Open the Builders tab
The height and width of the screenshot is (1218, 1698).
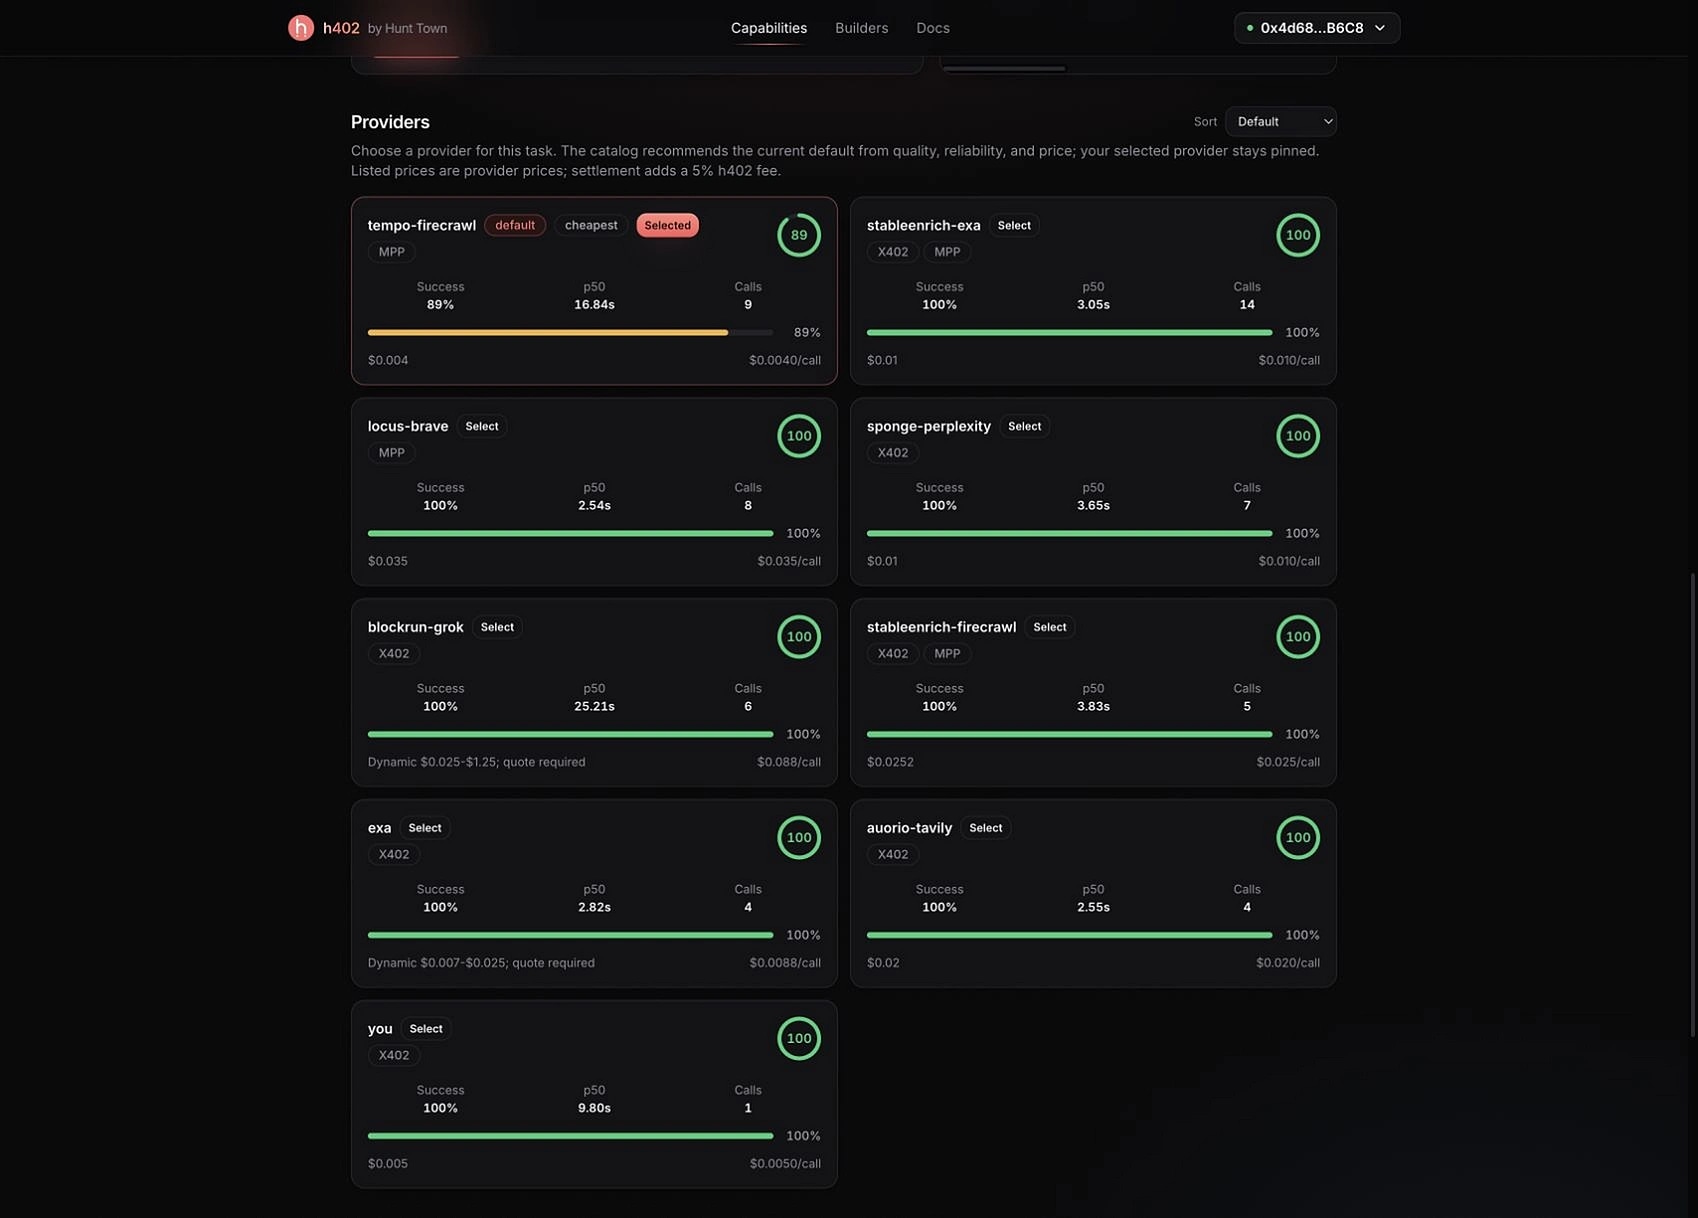[x=861, y=28]
